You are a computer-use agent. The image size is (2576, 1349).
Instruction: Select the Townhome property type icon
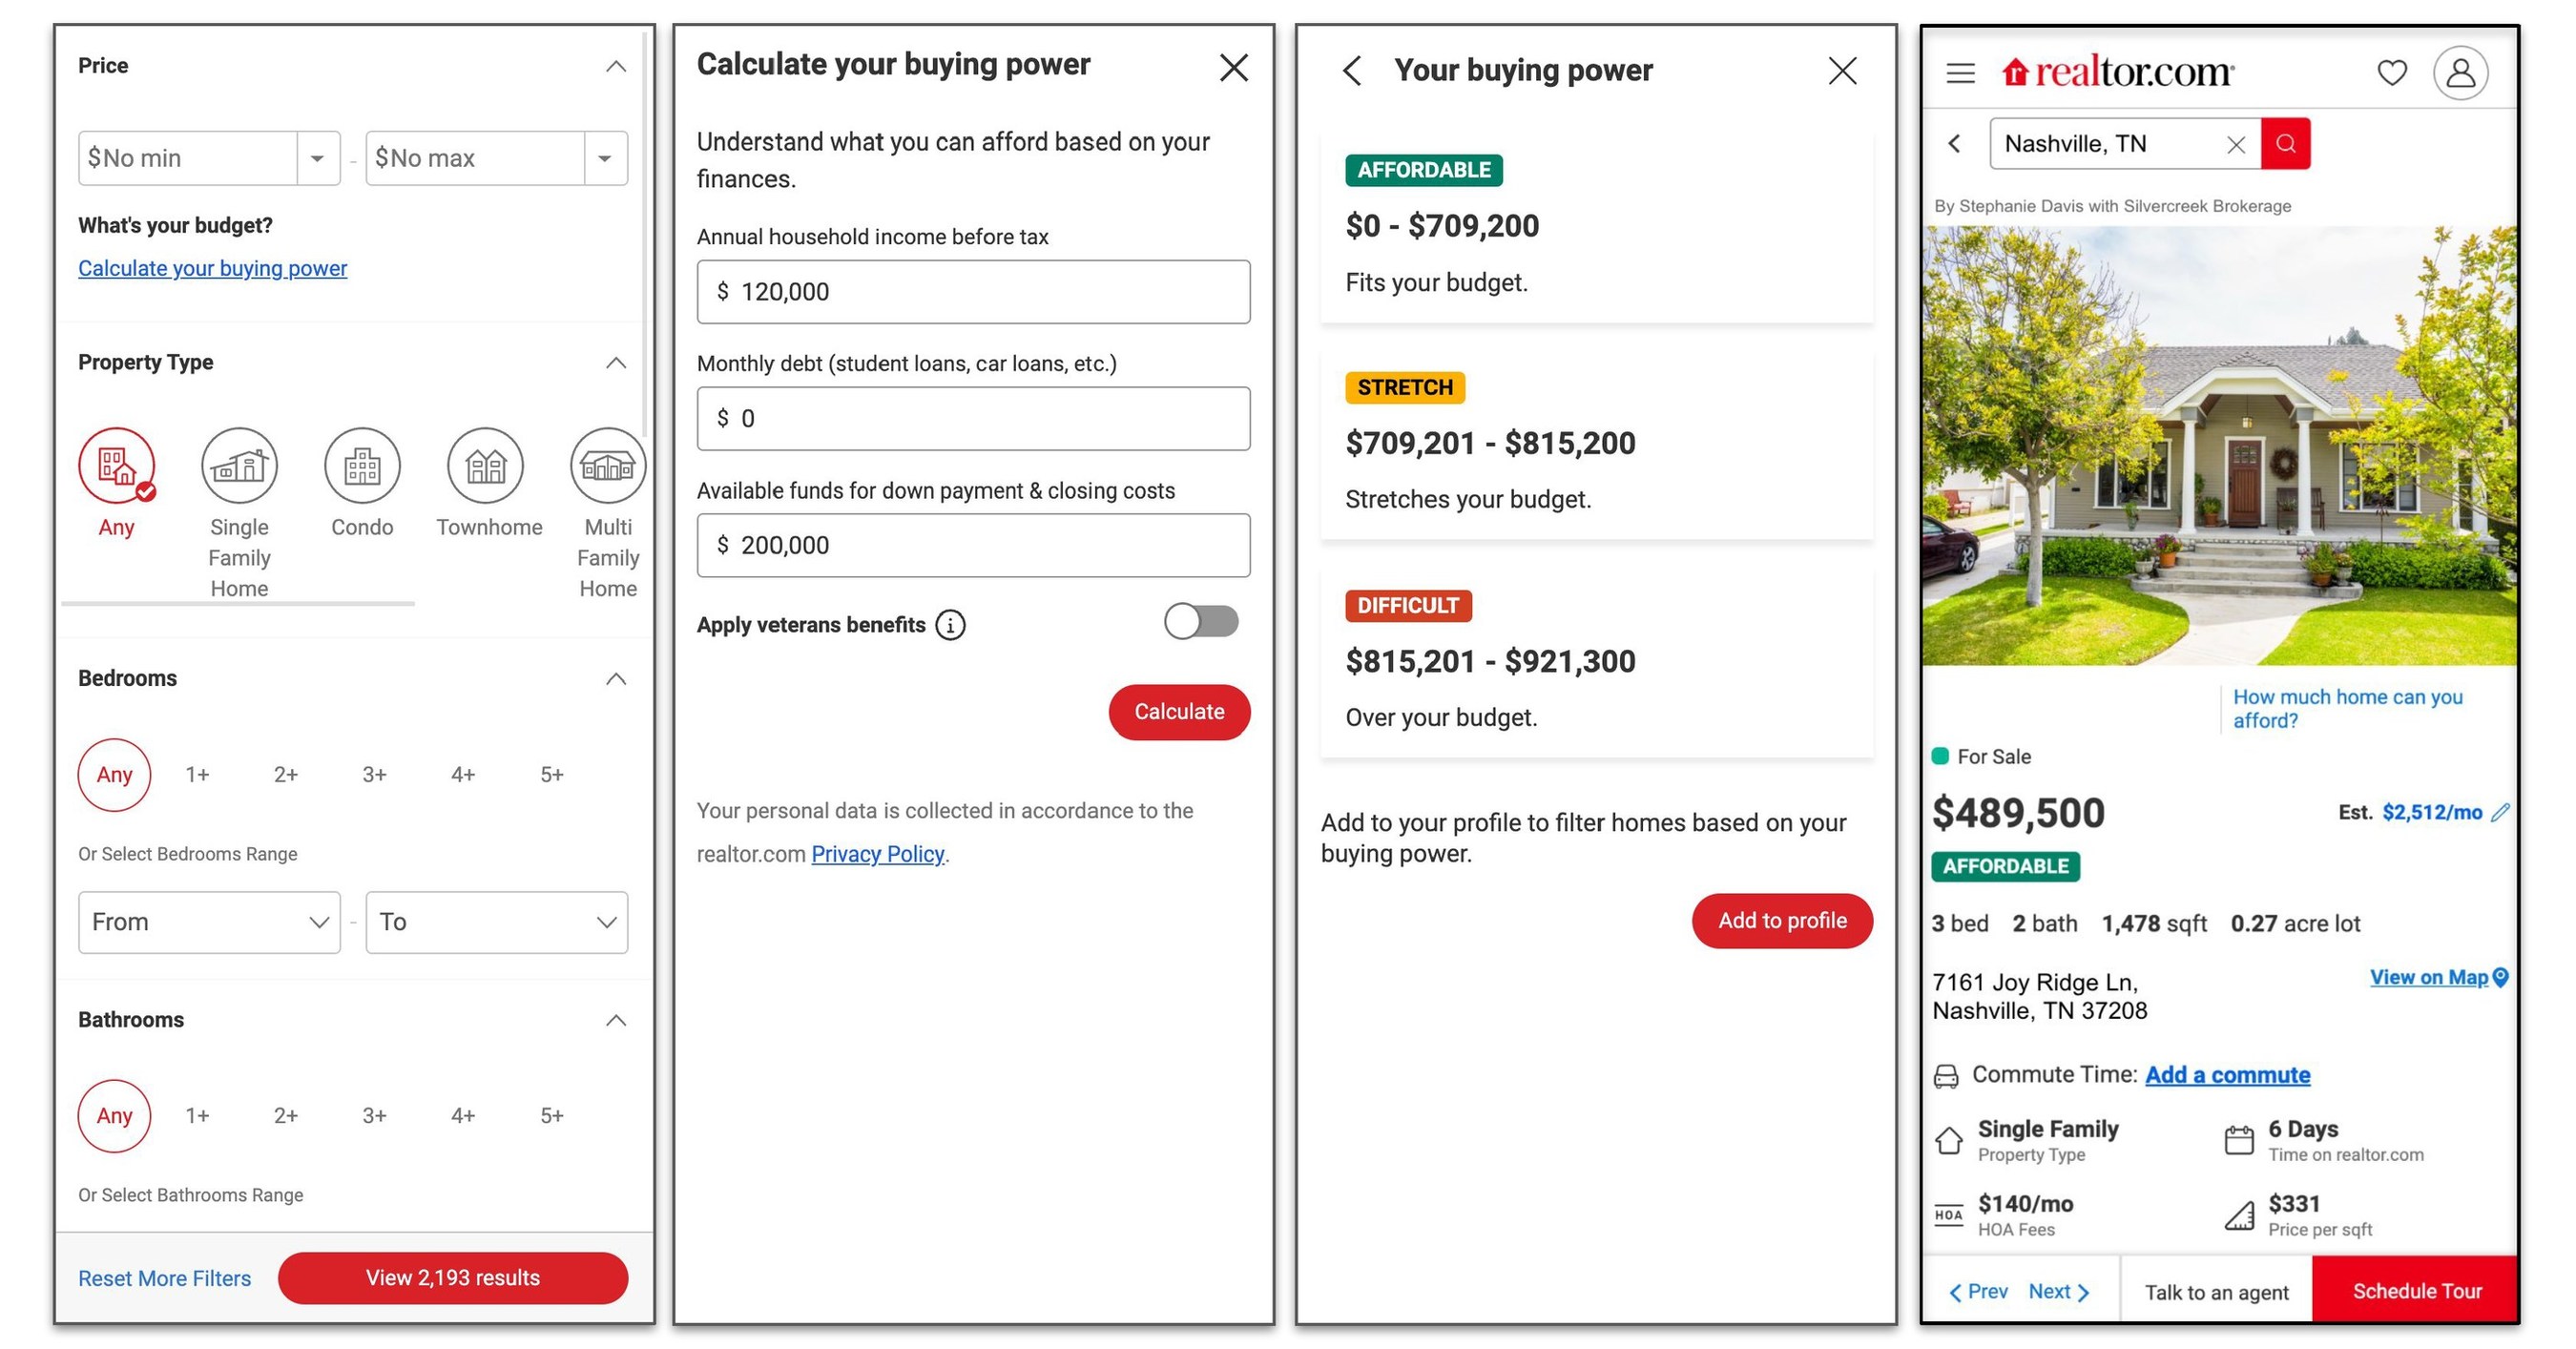click(487, 464)
